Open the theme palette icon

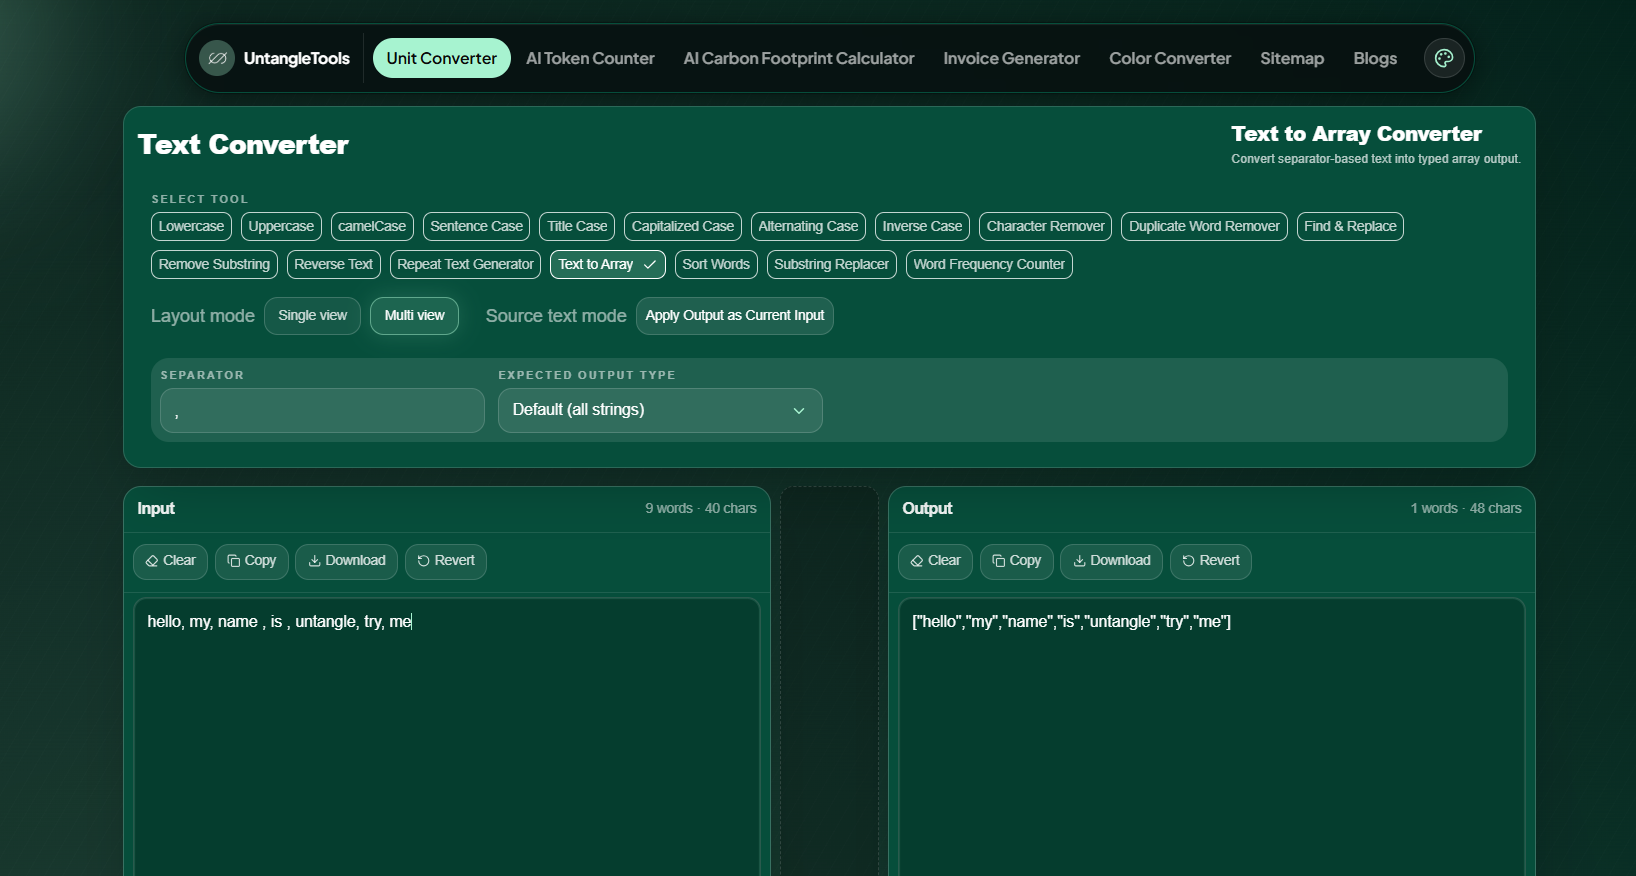[x=1444, y=58]
